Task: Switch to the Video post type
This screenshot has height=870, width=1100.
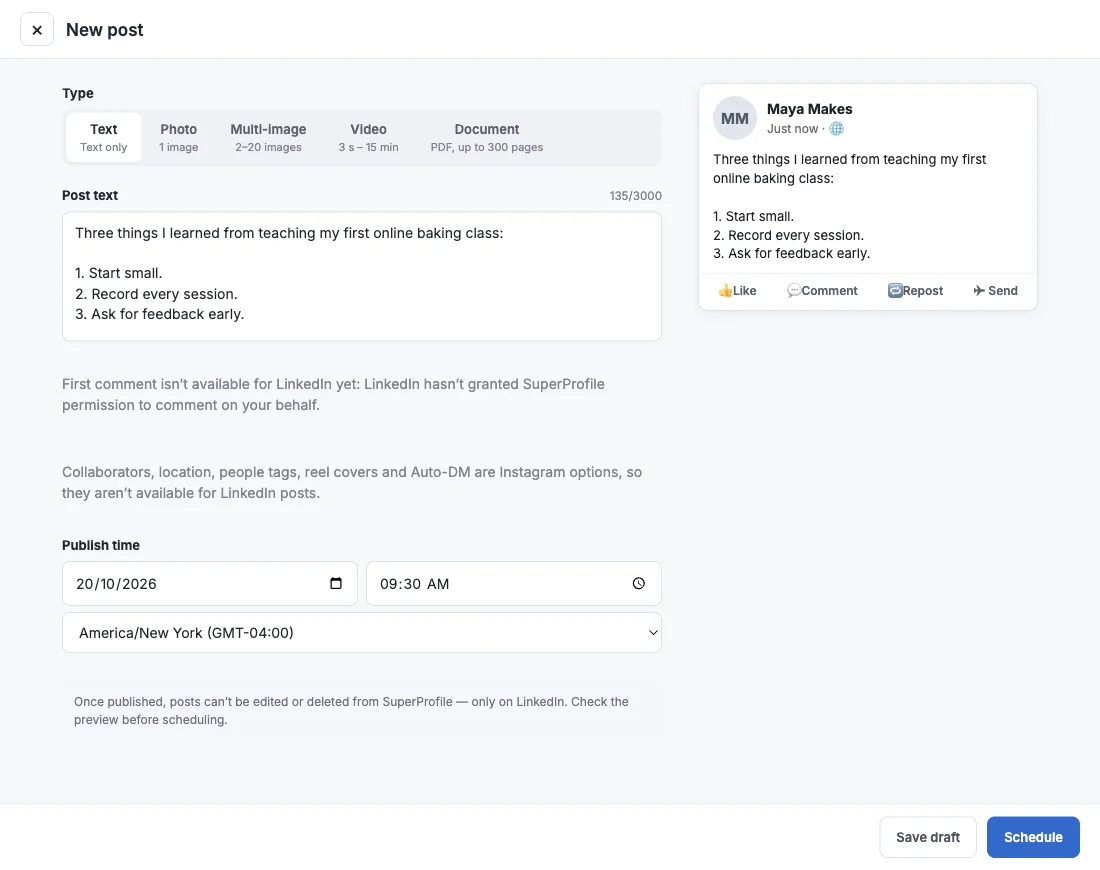Action: pyautogui.click(x=368, y=138)
